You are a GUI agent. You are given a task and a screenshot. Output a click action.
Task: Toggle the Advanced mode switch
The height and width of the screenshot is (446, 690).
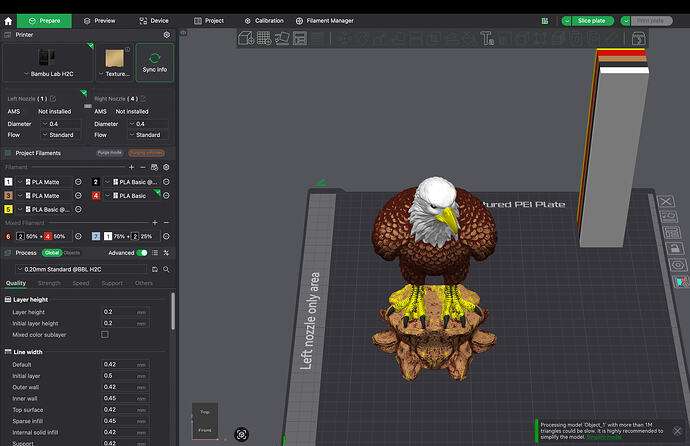[142, 253]
